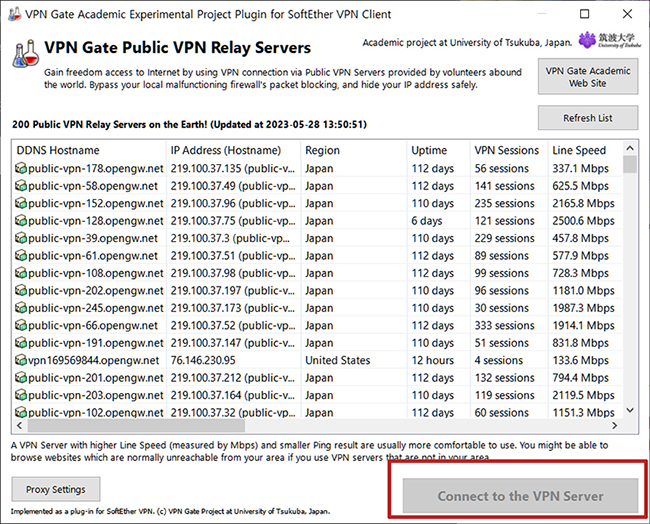The height and width of the screenshot is (524, 650).
Task: Click Connect to the VPN Server button
Action: [x=520, y=496]
